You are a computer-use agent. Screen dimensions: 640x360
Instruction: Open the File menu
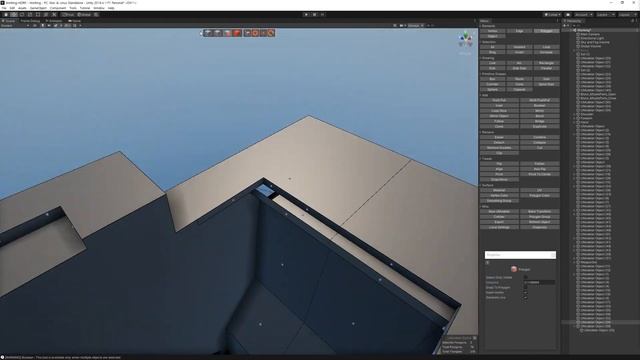point(4,8)
